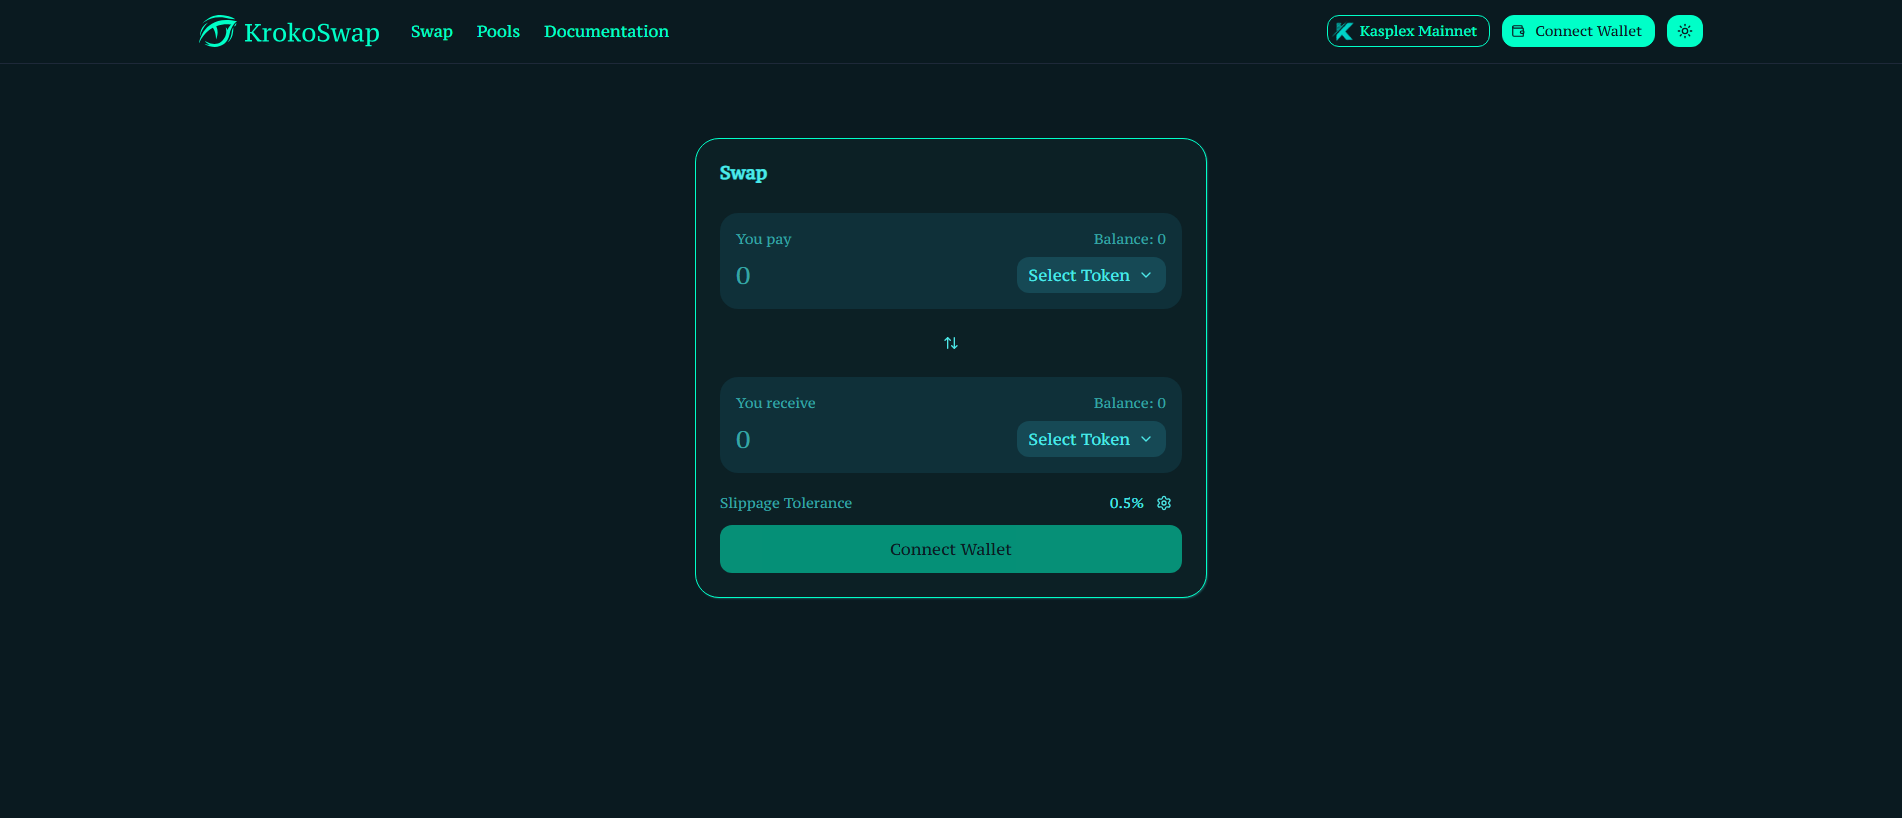
Task: Toggle the light/dark theme sun button
Action: 1684,31
